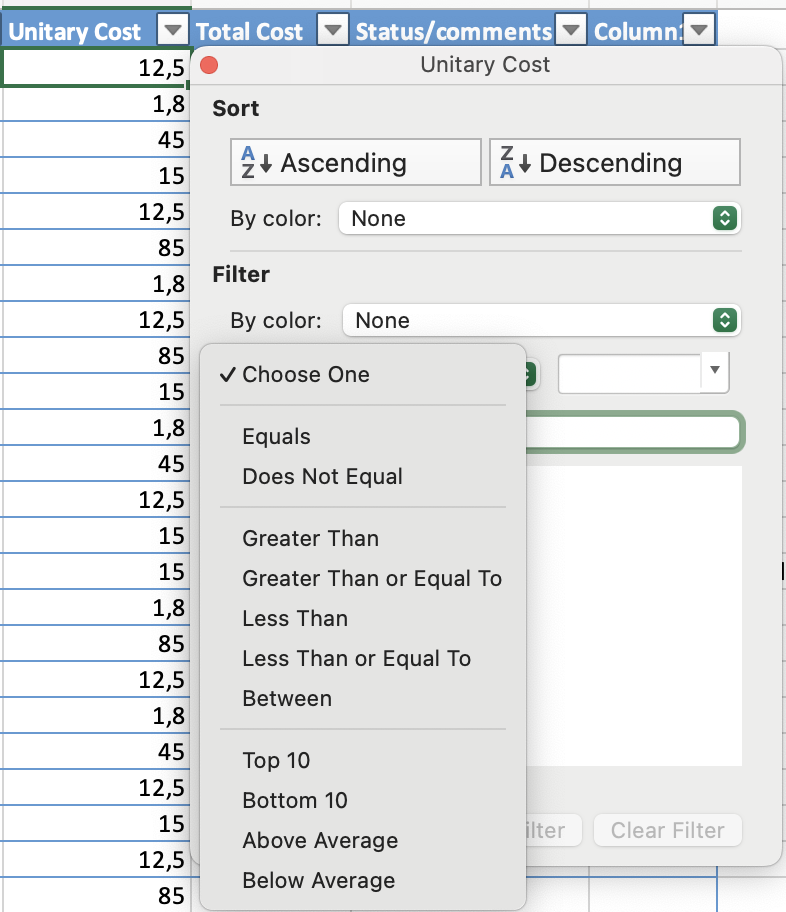Open Status/comments column filter arrow
786x912 pixels.
click(570, 31)
